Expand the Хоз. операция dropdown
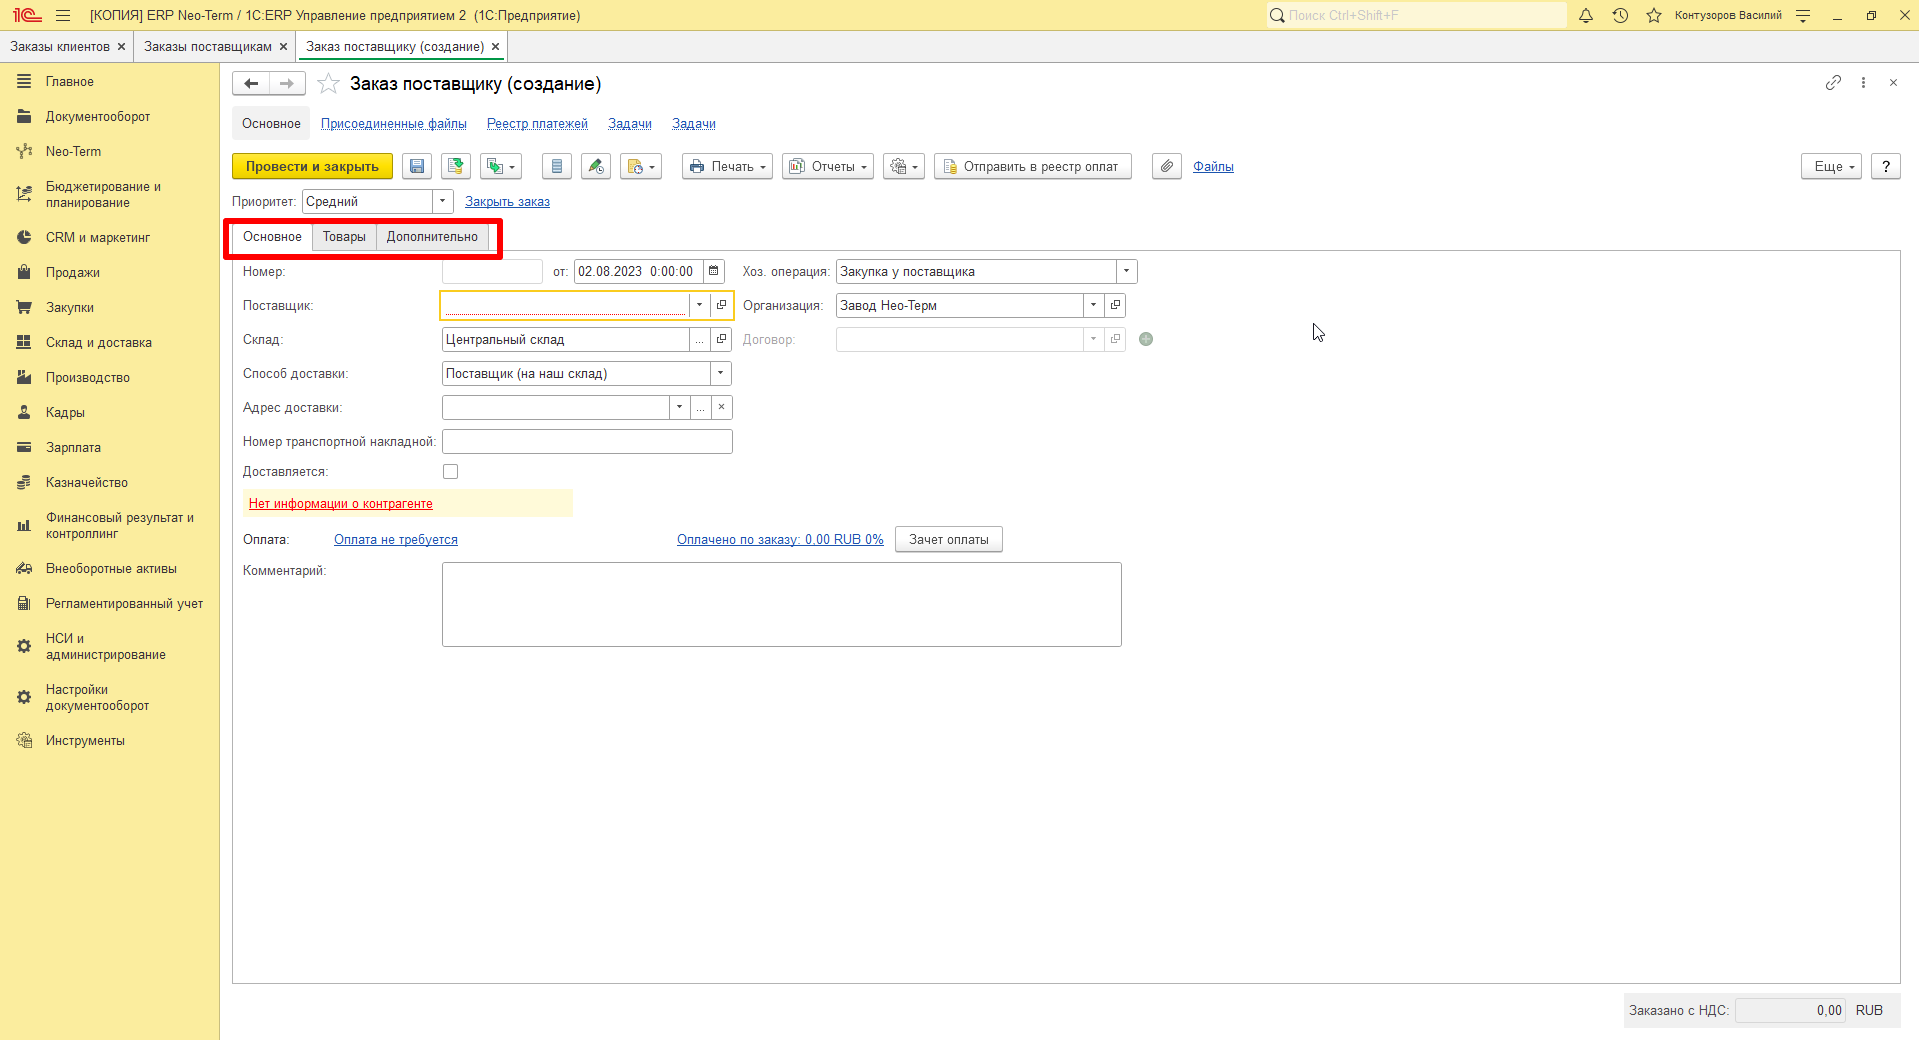Screen dimensions: 1919x1040 [x=1126, y=271]
